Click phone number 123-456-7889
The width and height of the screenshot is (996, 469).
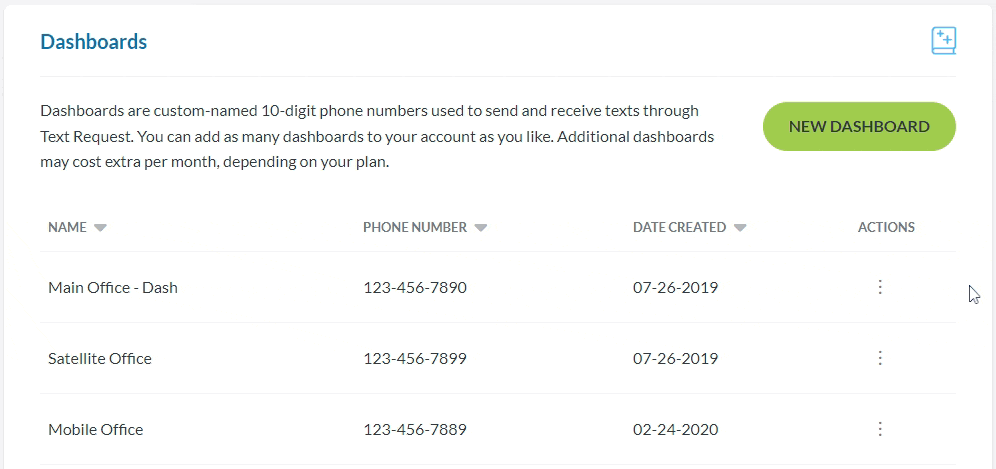click(x=415, y=430)
